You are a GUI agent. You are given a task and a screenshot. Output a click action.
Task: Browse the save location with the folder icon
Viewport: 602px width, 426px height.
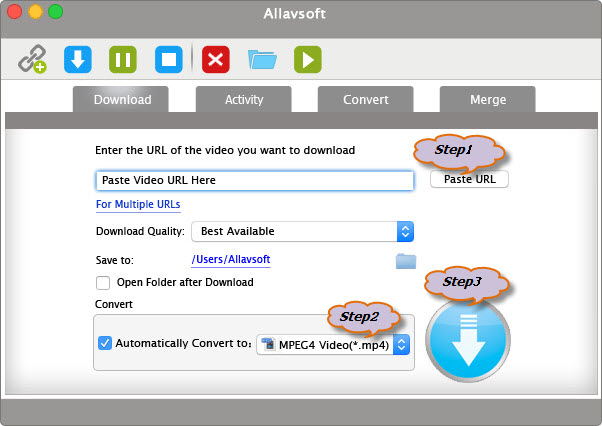[x=406, y=261]
